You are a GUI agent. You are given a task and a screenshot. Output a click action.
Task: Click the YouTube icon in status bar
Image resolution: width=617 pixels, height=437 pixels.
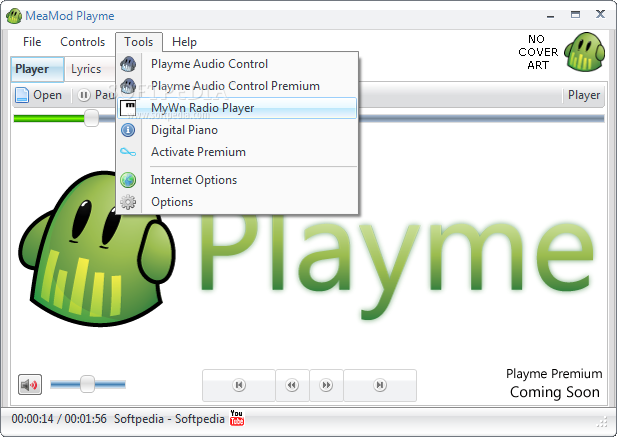236,418
